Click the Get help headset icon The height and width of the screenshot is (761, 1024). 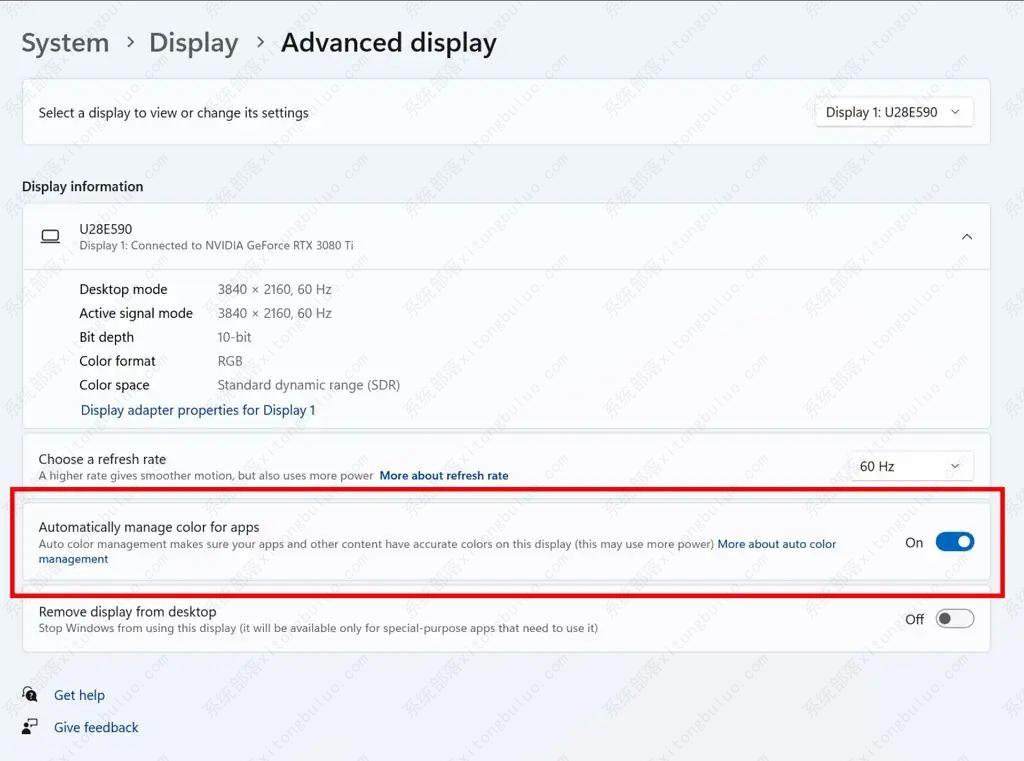click(x=30, y=695)
